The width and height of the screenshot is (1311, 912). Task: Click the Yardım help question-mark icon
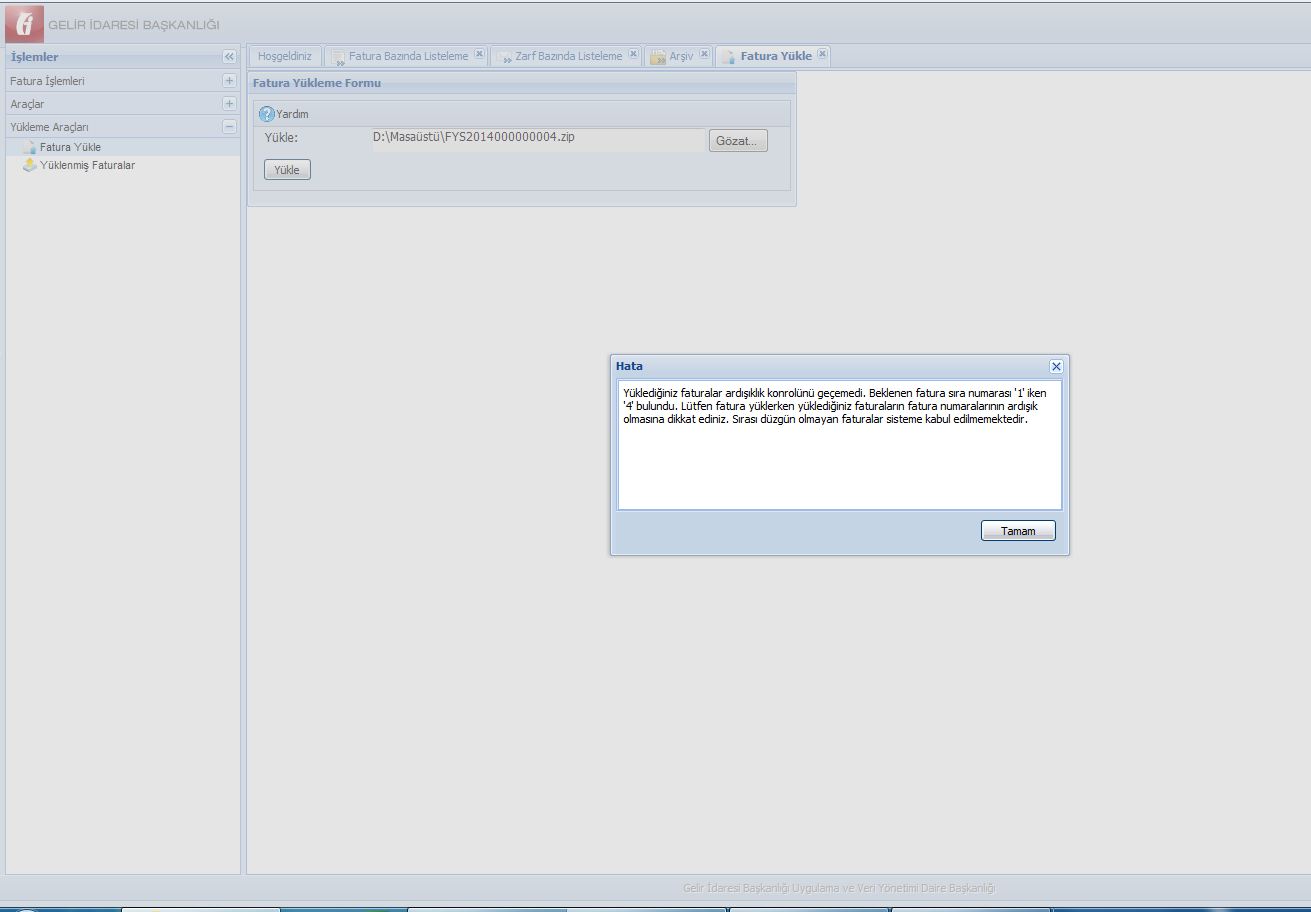tap(266, 114)
